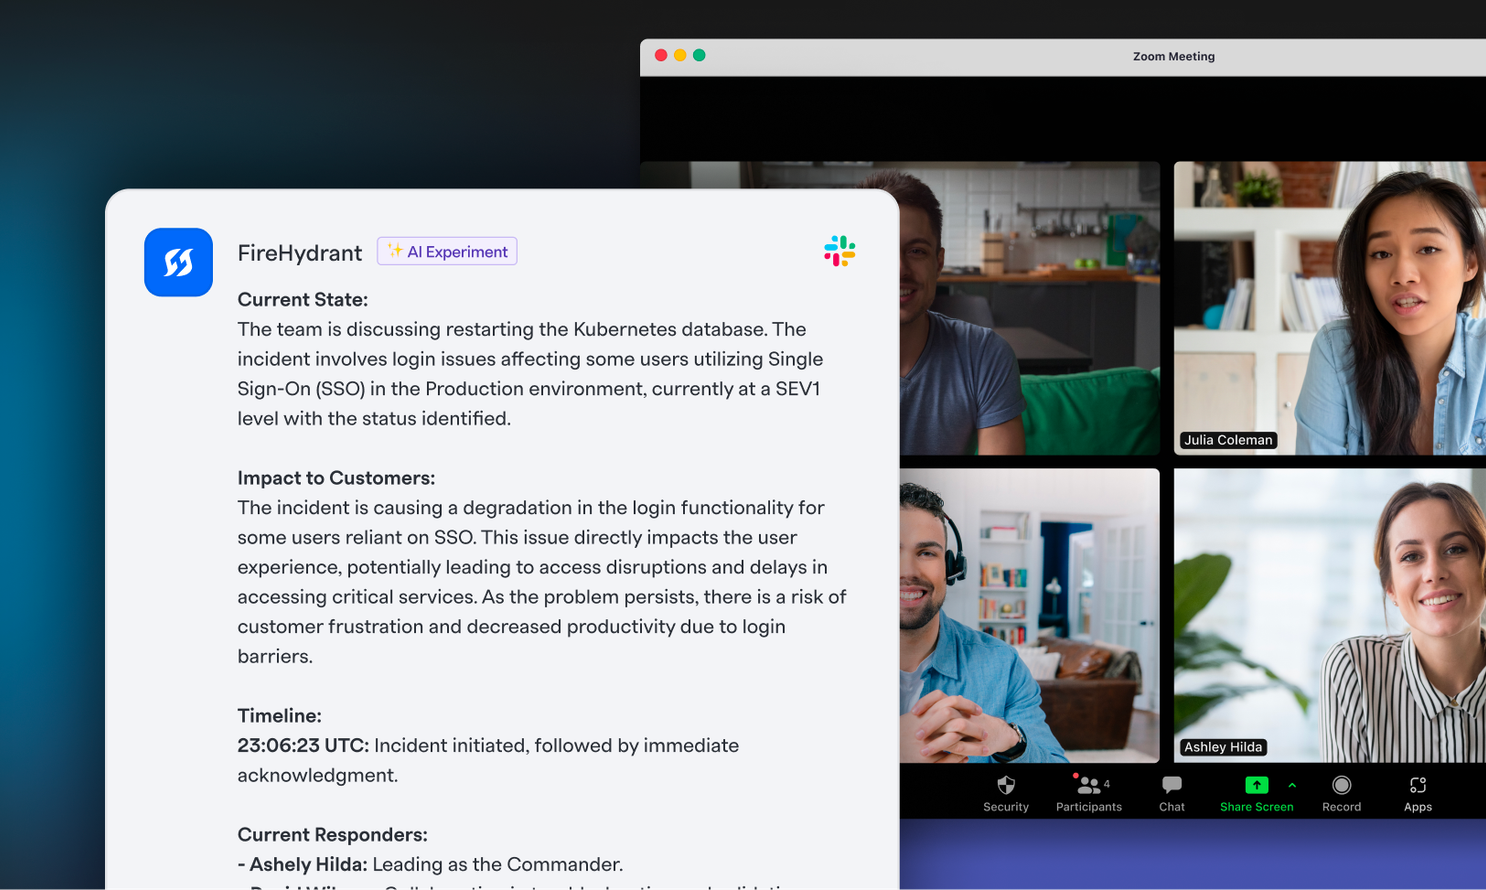Viewport: 1486px width, 890px height.
Task: Open Security options in Zoom toolbar
Action: [x=1006, y=794]
